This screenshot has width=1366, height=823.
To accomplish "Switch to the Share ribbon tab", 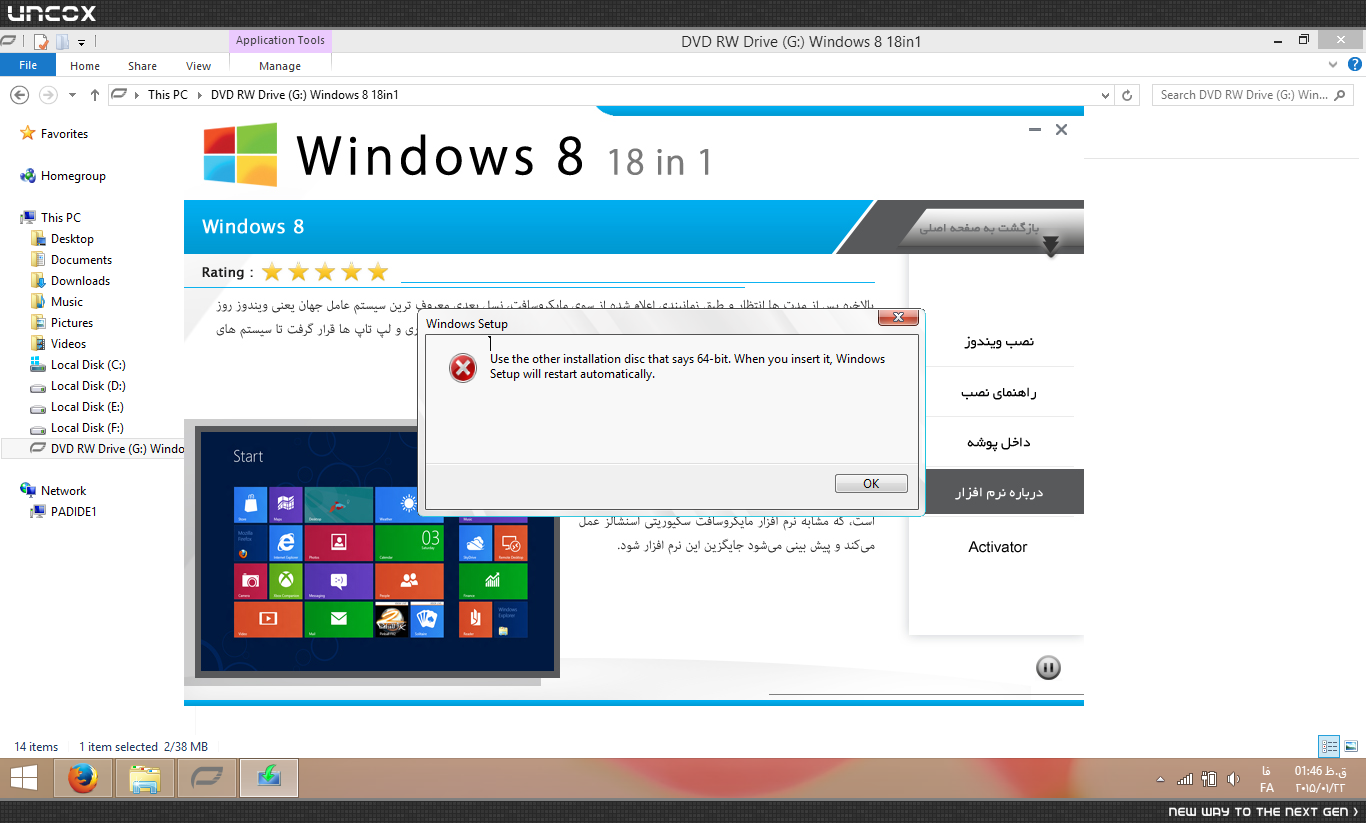I will point(142,66).
